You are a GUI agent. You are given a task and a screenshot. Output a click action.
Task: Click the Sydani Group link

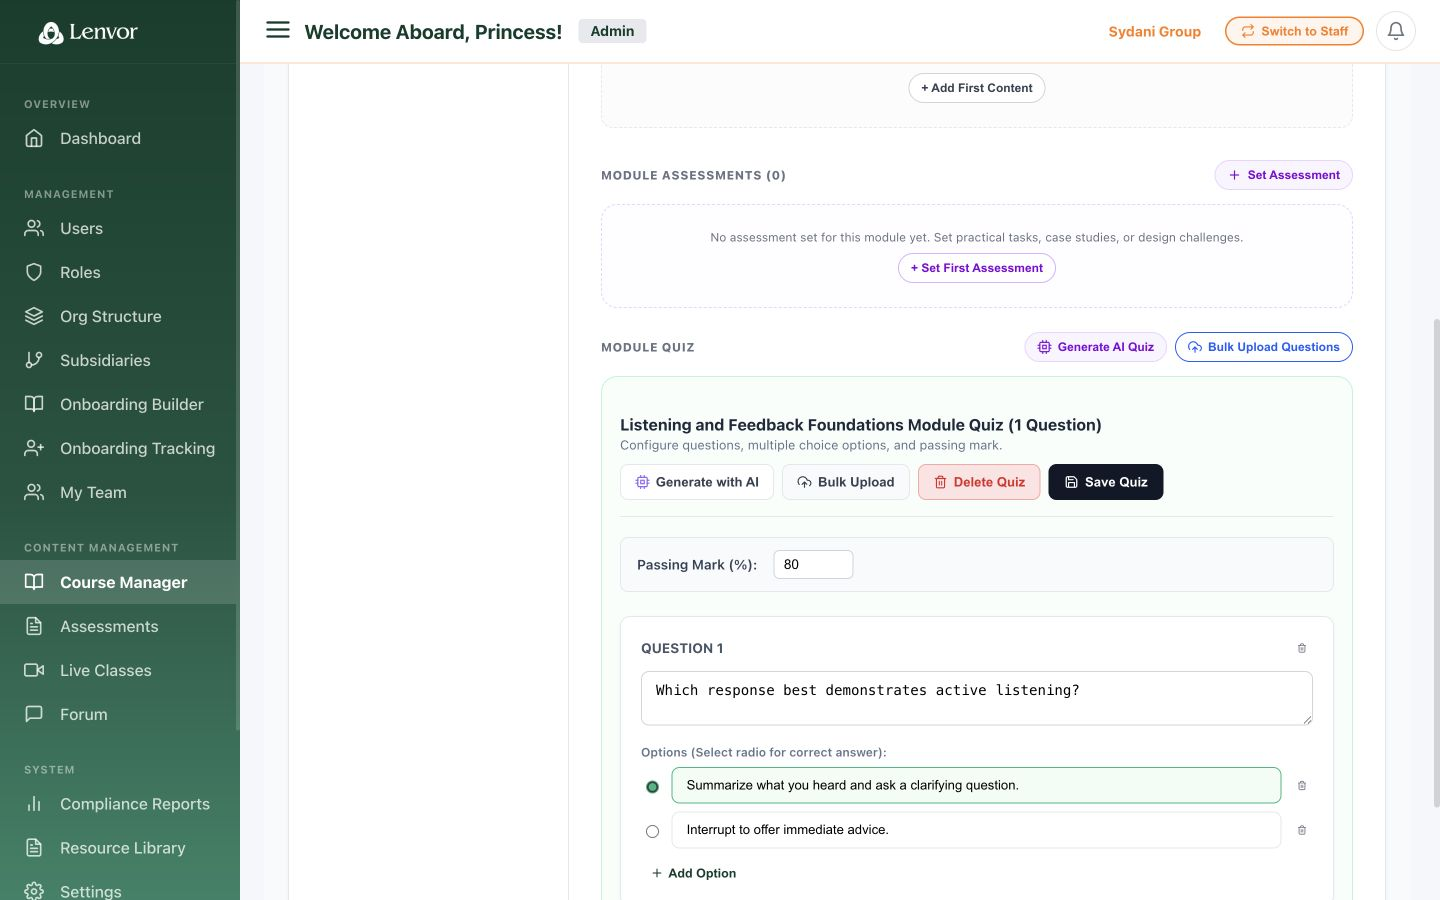point(1154,31)
